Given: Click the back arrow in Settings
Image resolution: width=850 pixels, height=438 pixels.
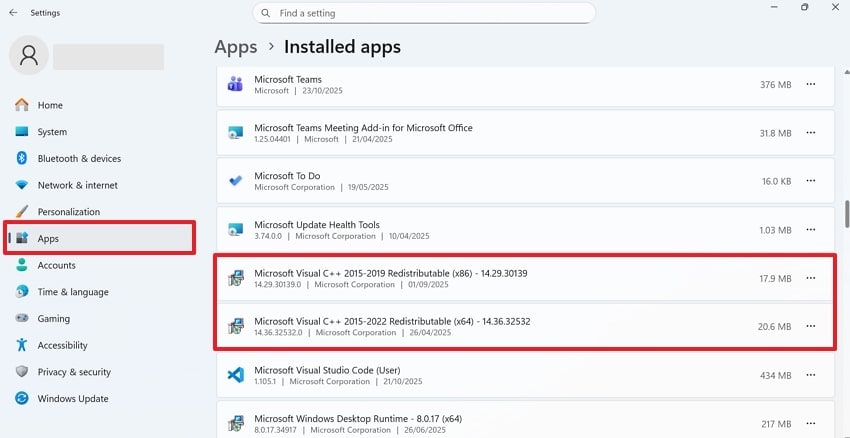Looking at the screenshot, I should (x=13, y=13).
